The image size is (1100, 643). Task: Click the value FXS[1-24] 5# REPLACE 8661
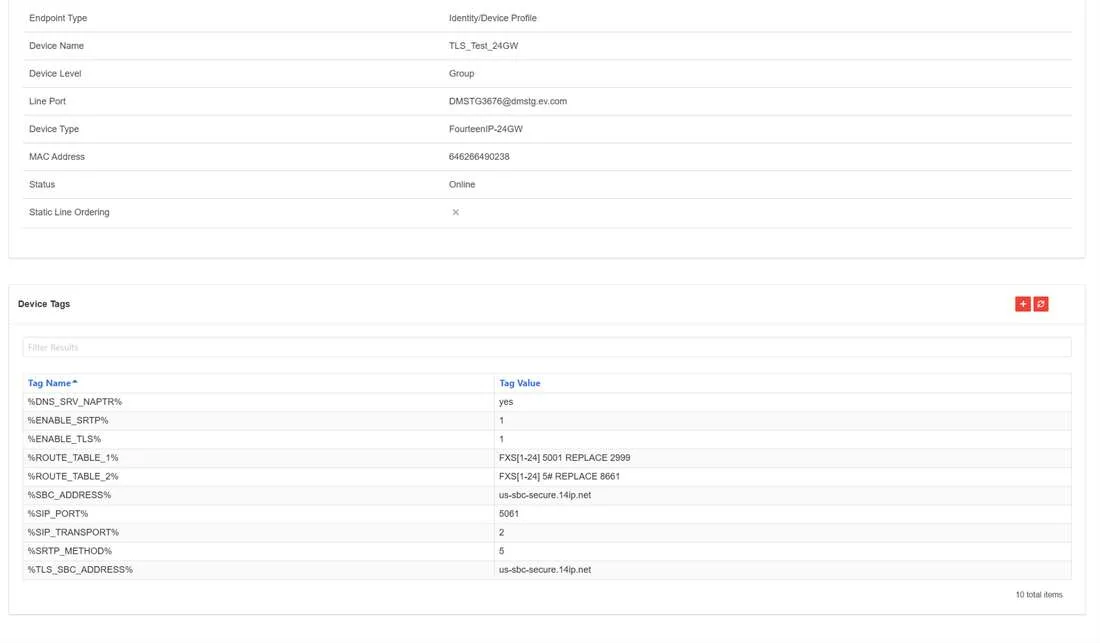(560, 476)
